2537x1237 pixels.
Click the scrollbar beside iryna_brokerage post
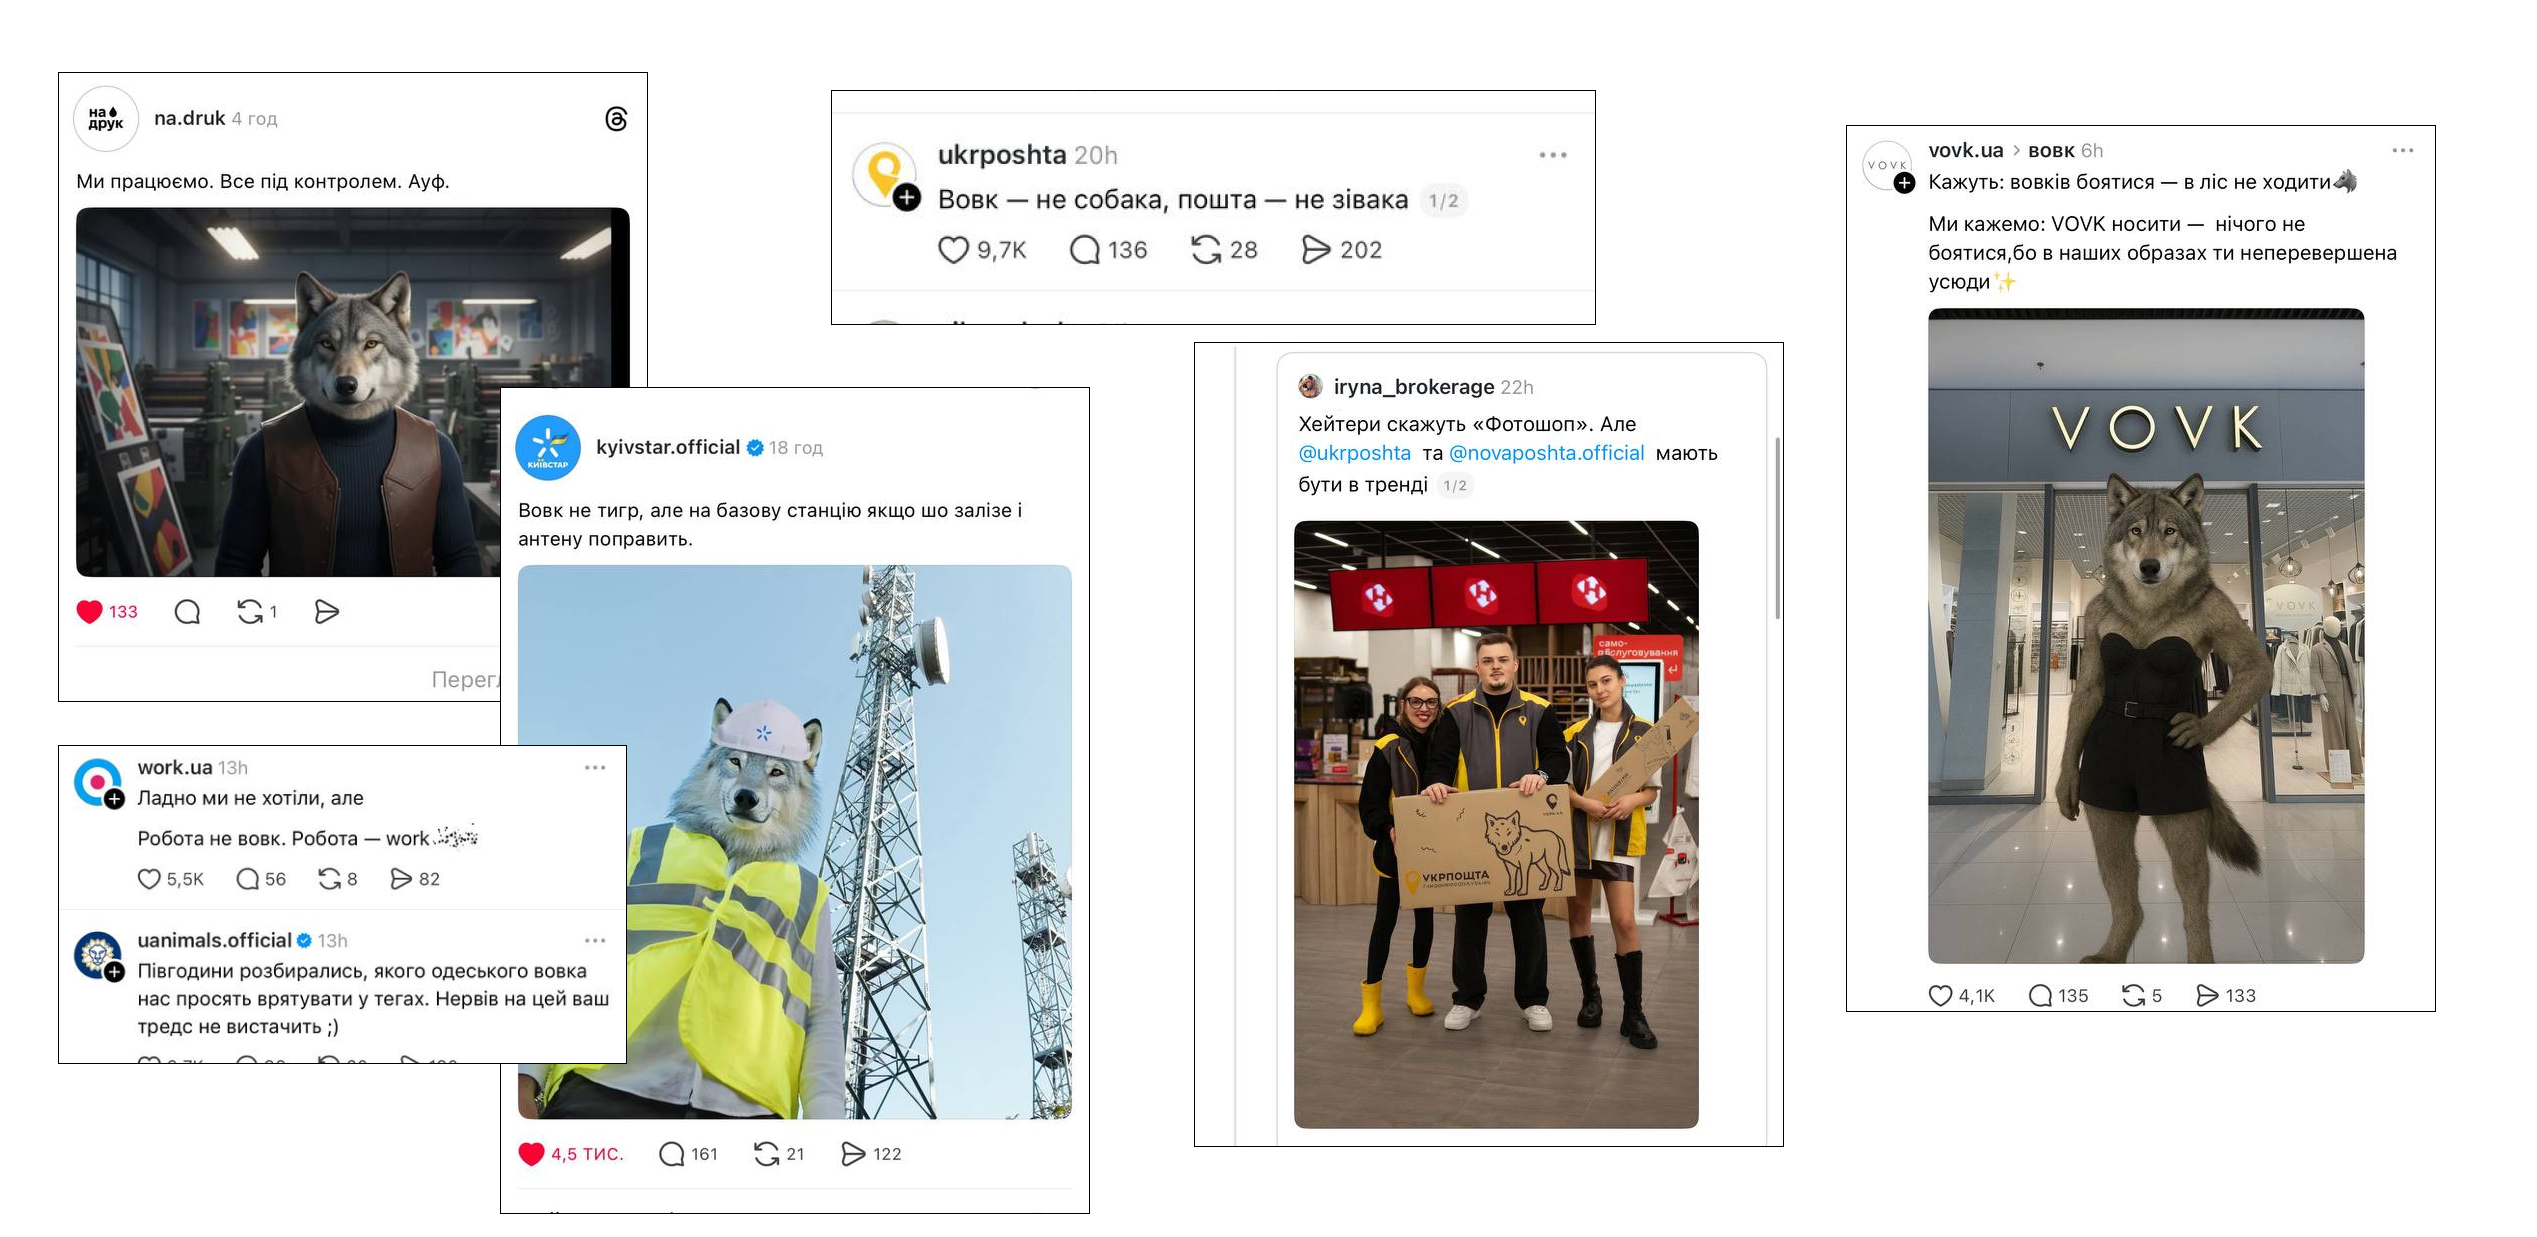click(1777, 528)
